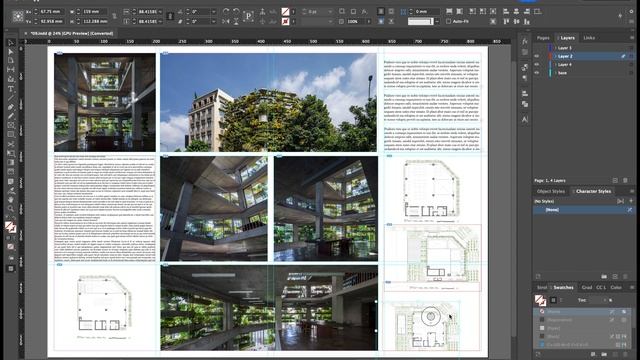Image resolution: width=640 pixels, height=360 pixels.
Task: Click the rotate 90° clockwise icon
Action: 226,11
